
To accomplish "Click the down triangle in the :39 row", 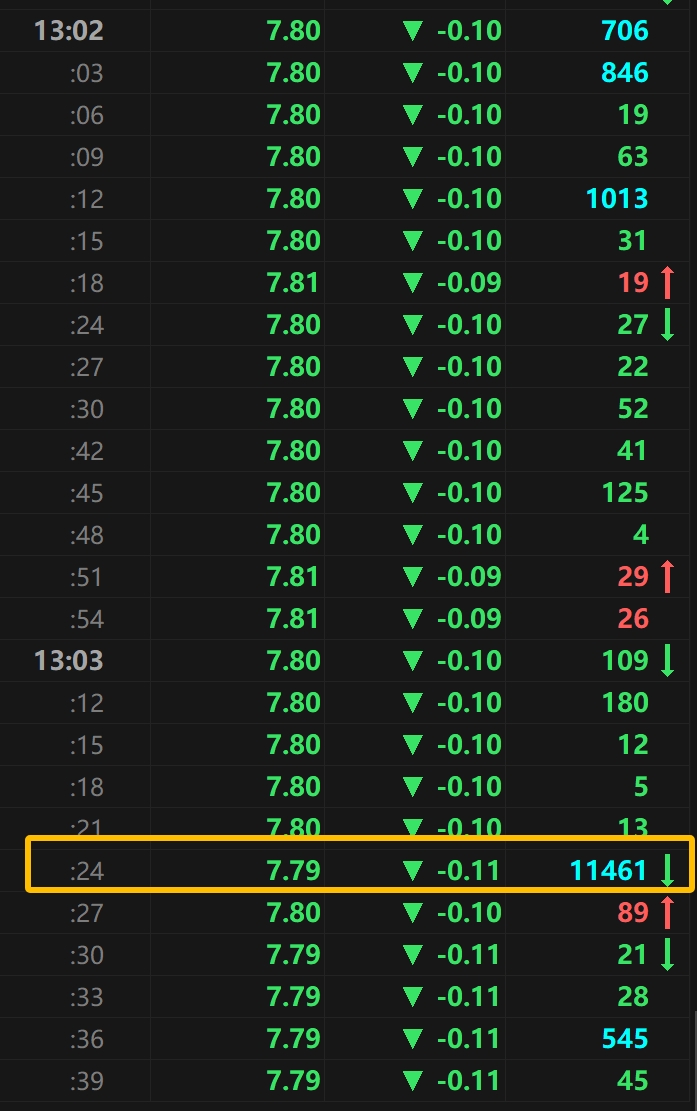I will click(x=412, y=1081).
